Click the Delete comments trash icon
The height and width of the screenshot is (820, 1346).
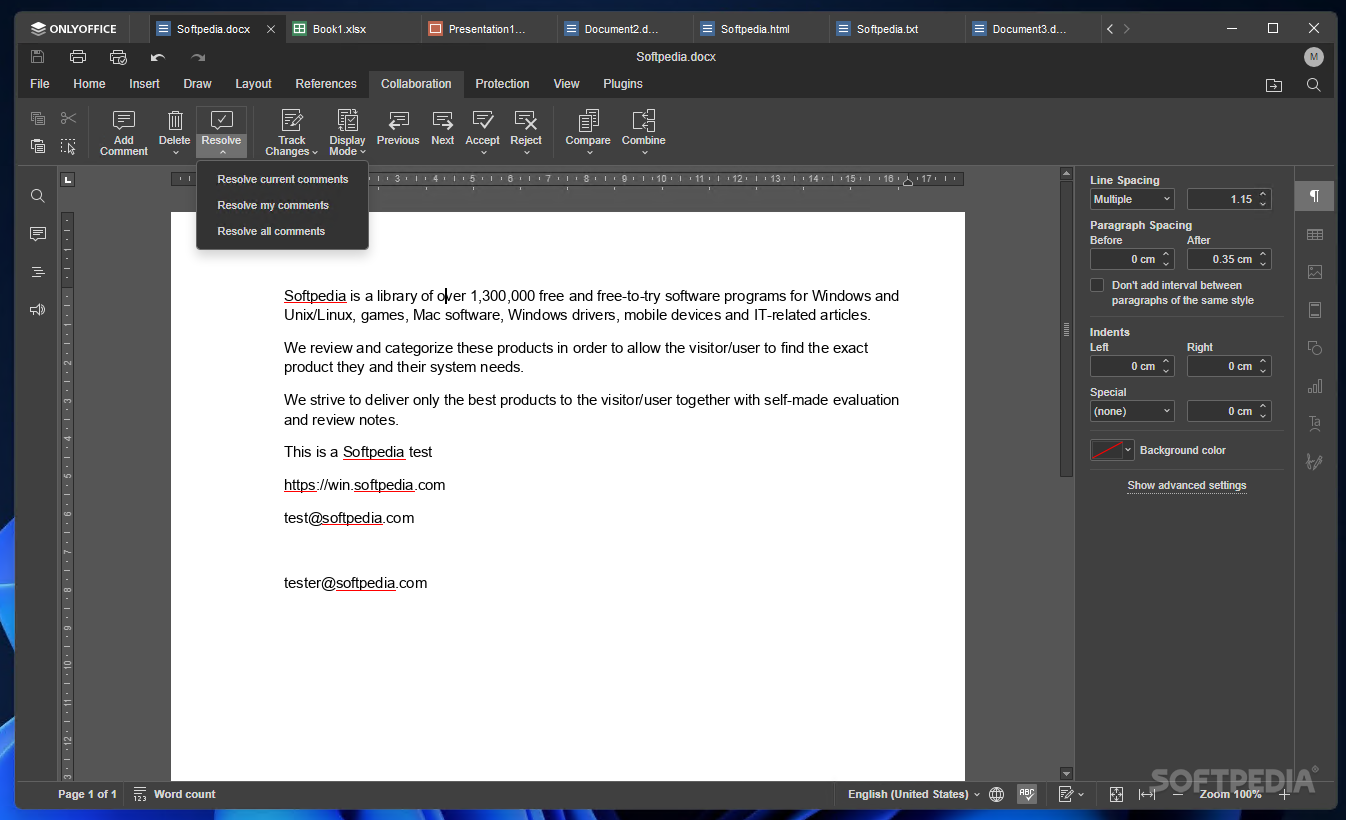coord(174,121)
